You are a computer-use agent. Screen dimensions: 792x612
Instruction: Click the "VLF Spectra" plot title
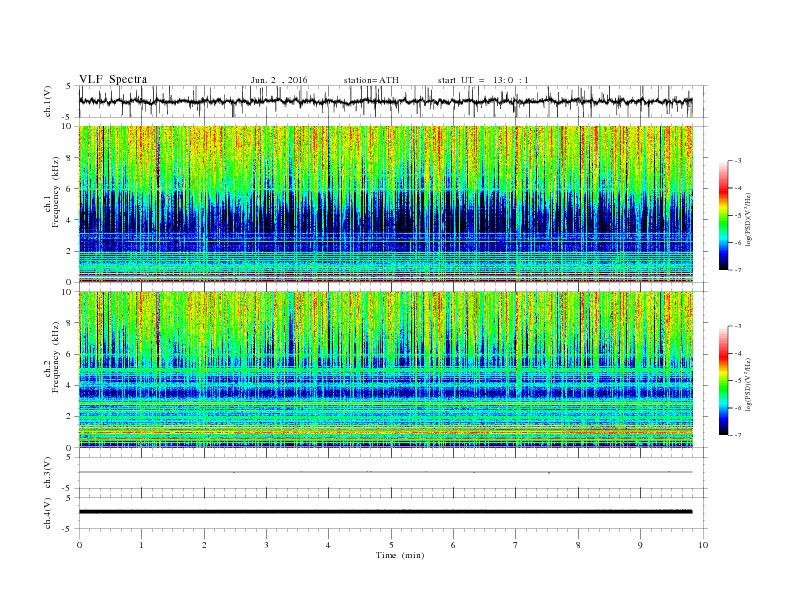point(113,79)
